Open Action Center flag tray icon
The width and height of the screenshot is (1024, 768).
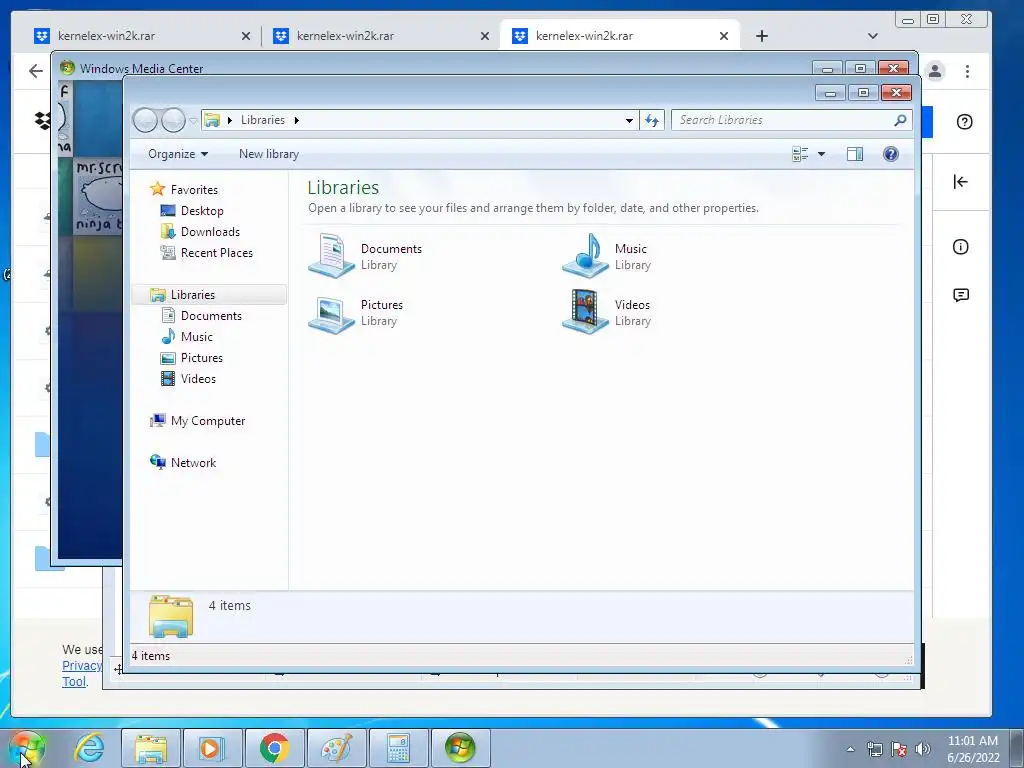pos(899,749)
